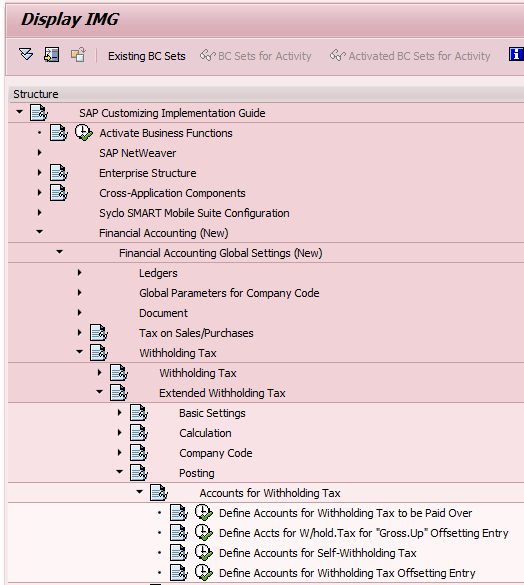Select 'Activate Business Functions' text
Image resolution: width=524 pixels, height=585 pixels.
pyautogui.click(x=166, y=133)
